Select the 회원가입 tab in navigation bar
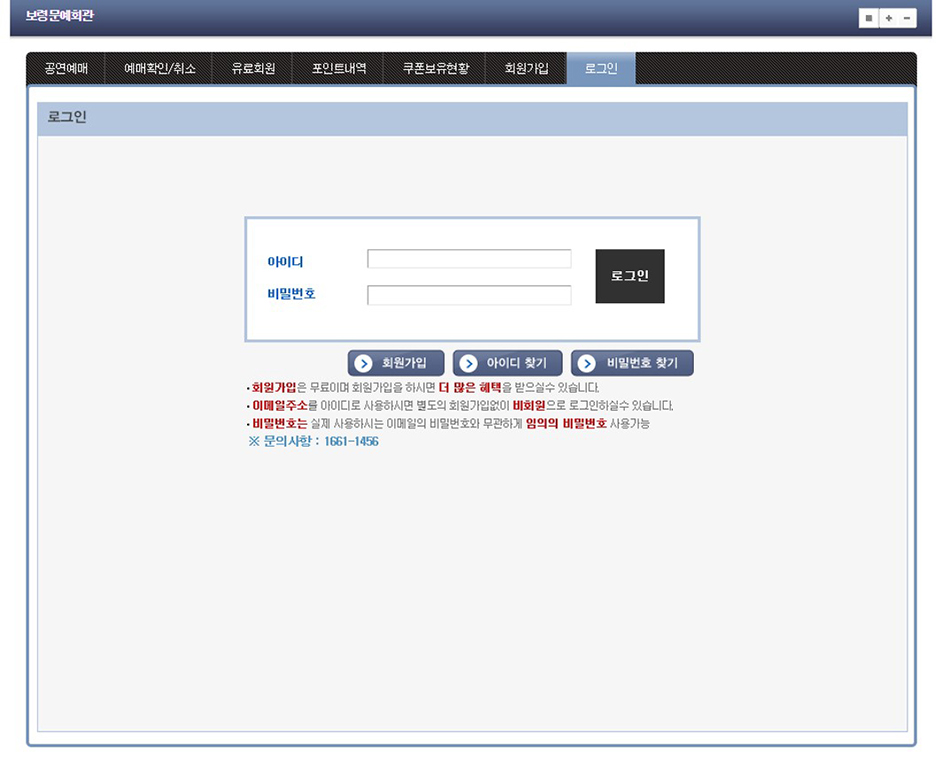This screenshot has width=942, height=773. click(527, 69)
